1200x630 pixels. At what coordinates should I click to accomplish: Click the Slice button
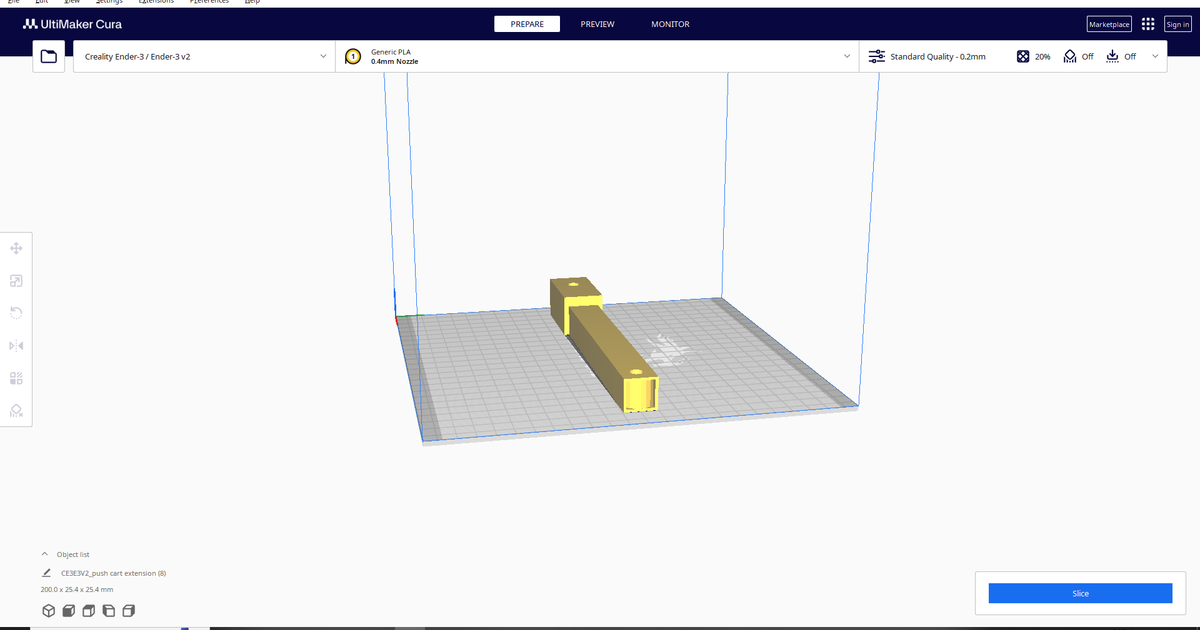click(x=1080, y=593)
